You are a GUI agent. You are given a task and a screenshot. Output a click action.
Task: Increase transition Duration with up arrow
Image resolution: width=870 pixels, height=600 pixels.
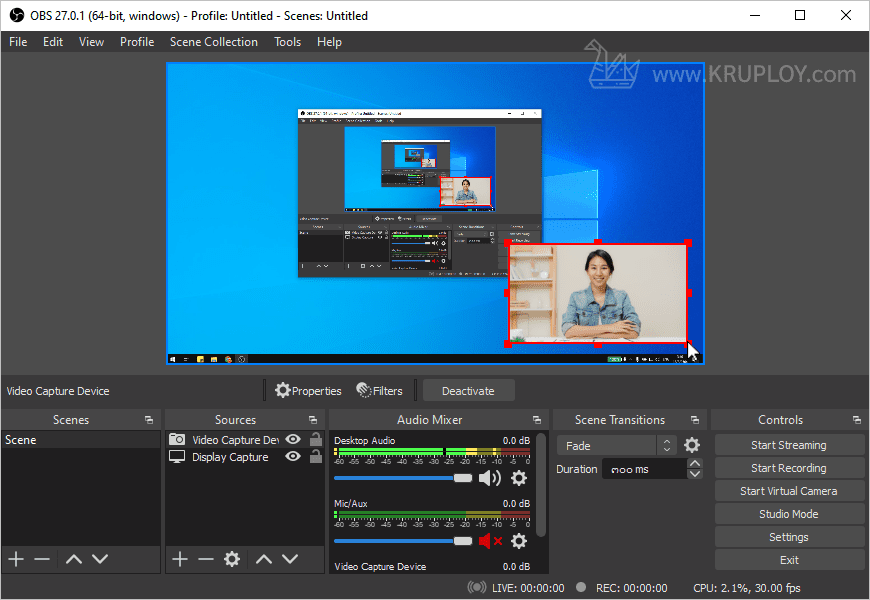(695, 464)
